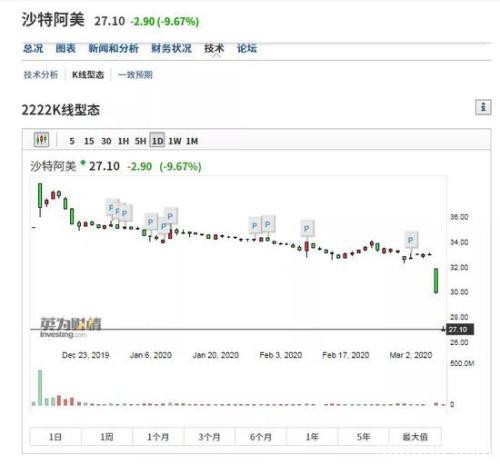Screen dimensions: 500x464
Task: Click the Feb 3, 2020 date label
Action: click(281, 355)
